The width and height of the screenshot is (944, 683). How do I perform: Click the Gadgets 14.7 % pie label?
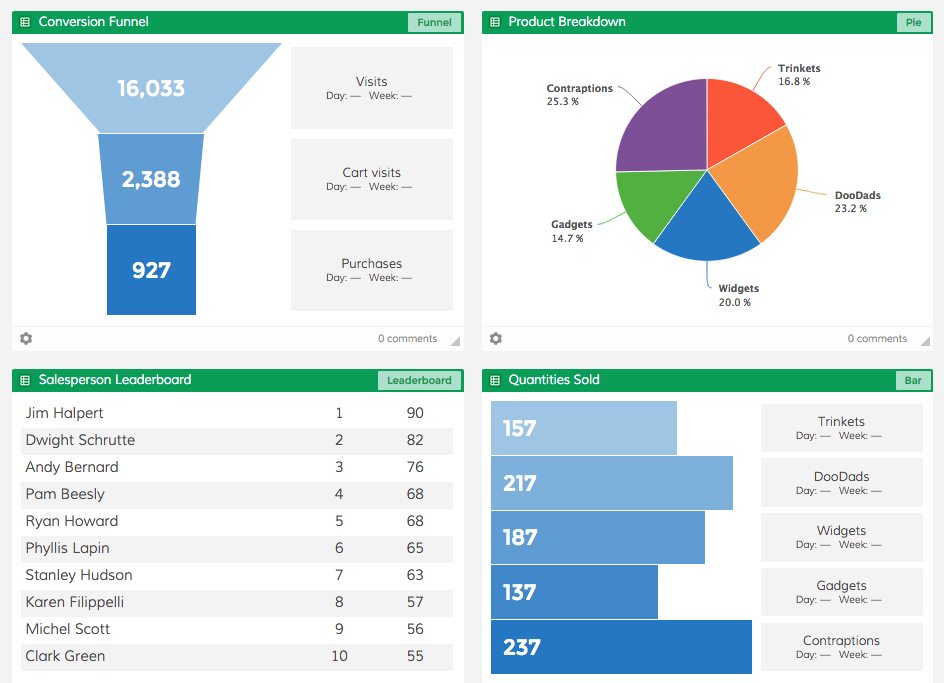(571, 231)
